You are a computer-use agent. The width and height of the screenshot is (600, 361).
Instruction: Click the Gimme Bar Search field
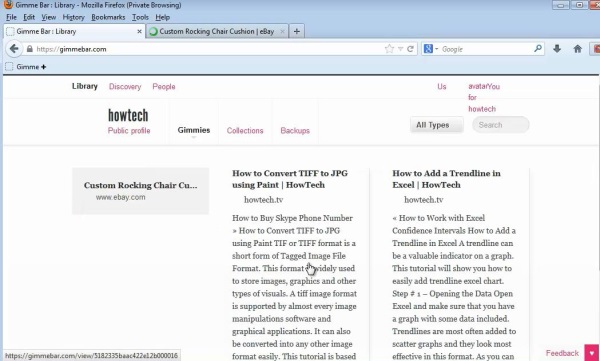501,125
